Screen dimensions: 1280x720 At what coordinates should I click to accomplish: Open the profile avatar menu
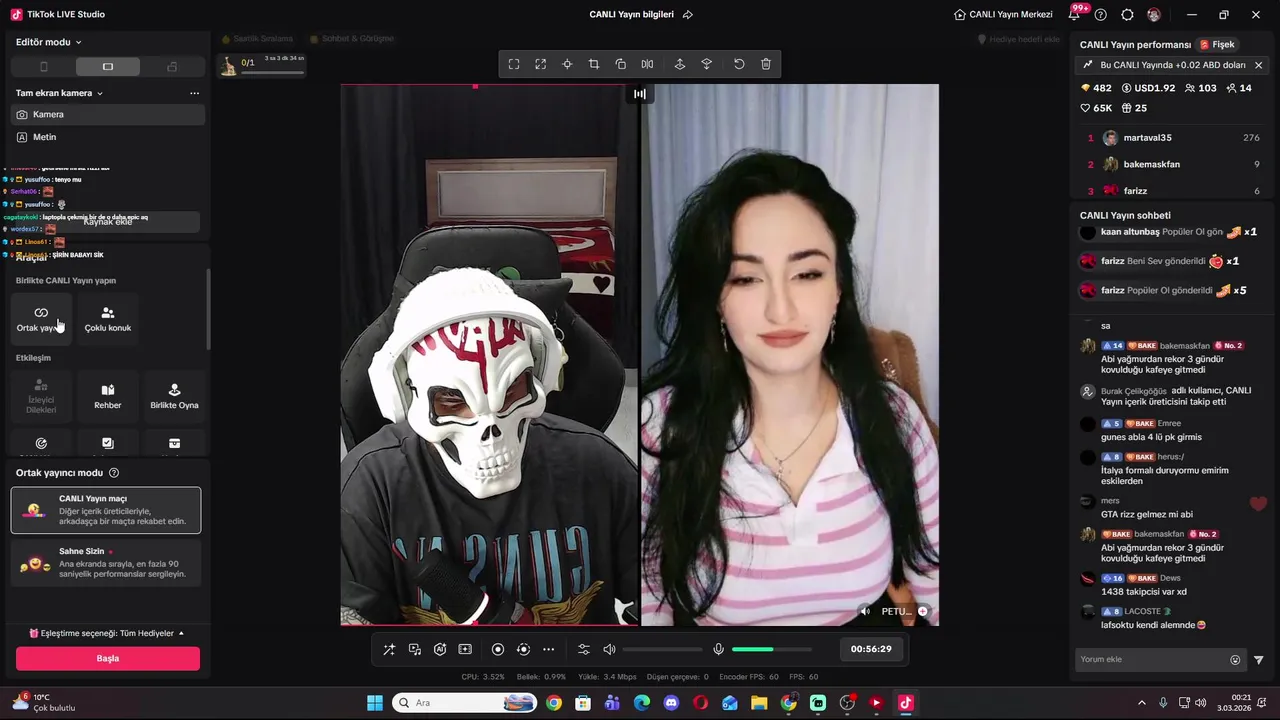tap(1154, 15)
